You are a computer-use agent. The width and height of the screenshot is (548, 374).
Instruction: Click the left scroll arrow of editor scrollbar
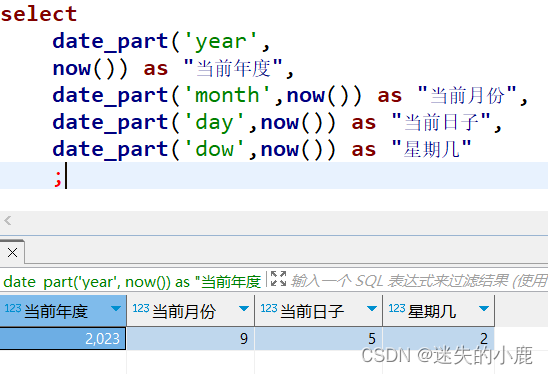pyautogui.click(x=8, y=221)
